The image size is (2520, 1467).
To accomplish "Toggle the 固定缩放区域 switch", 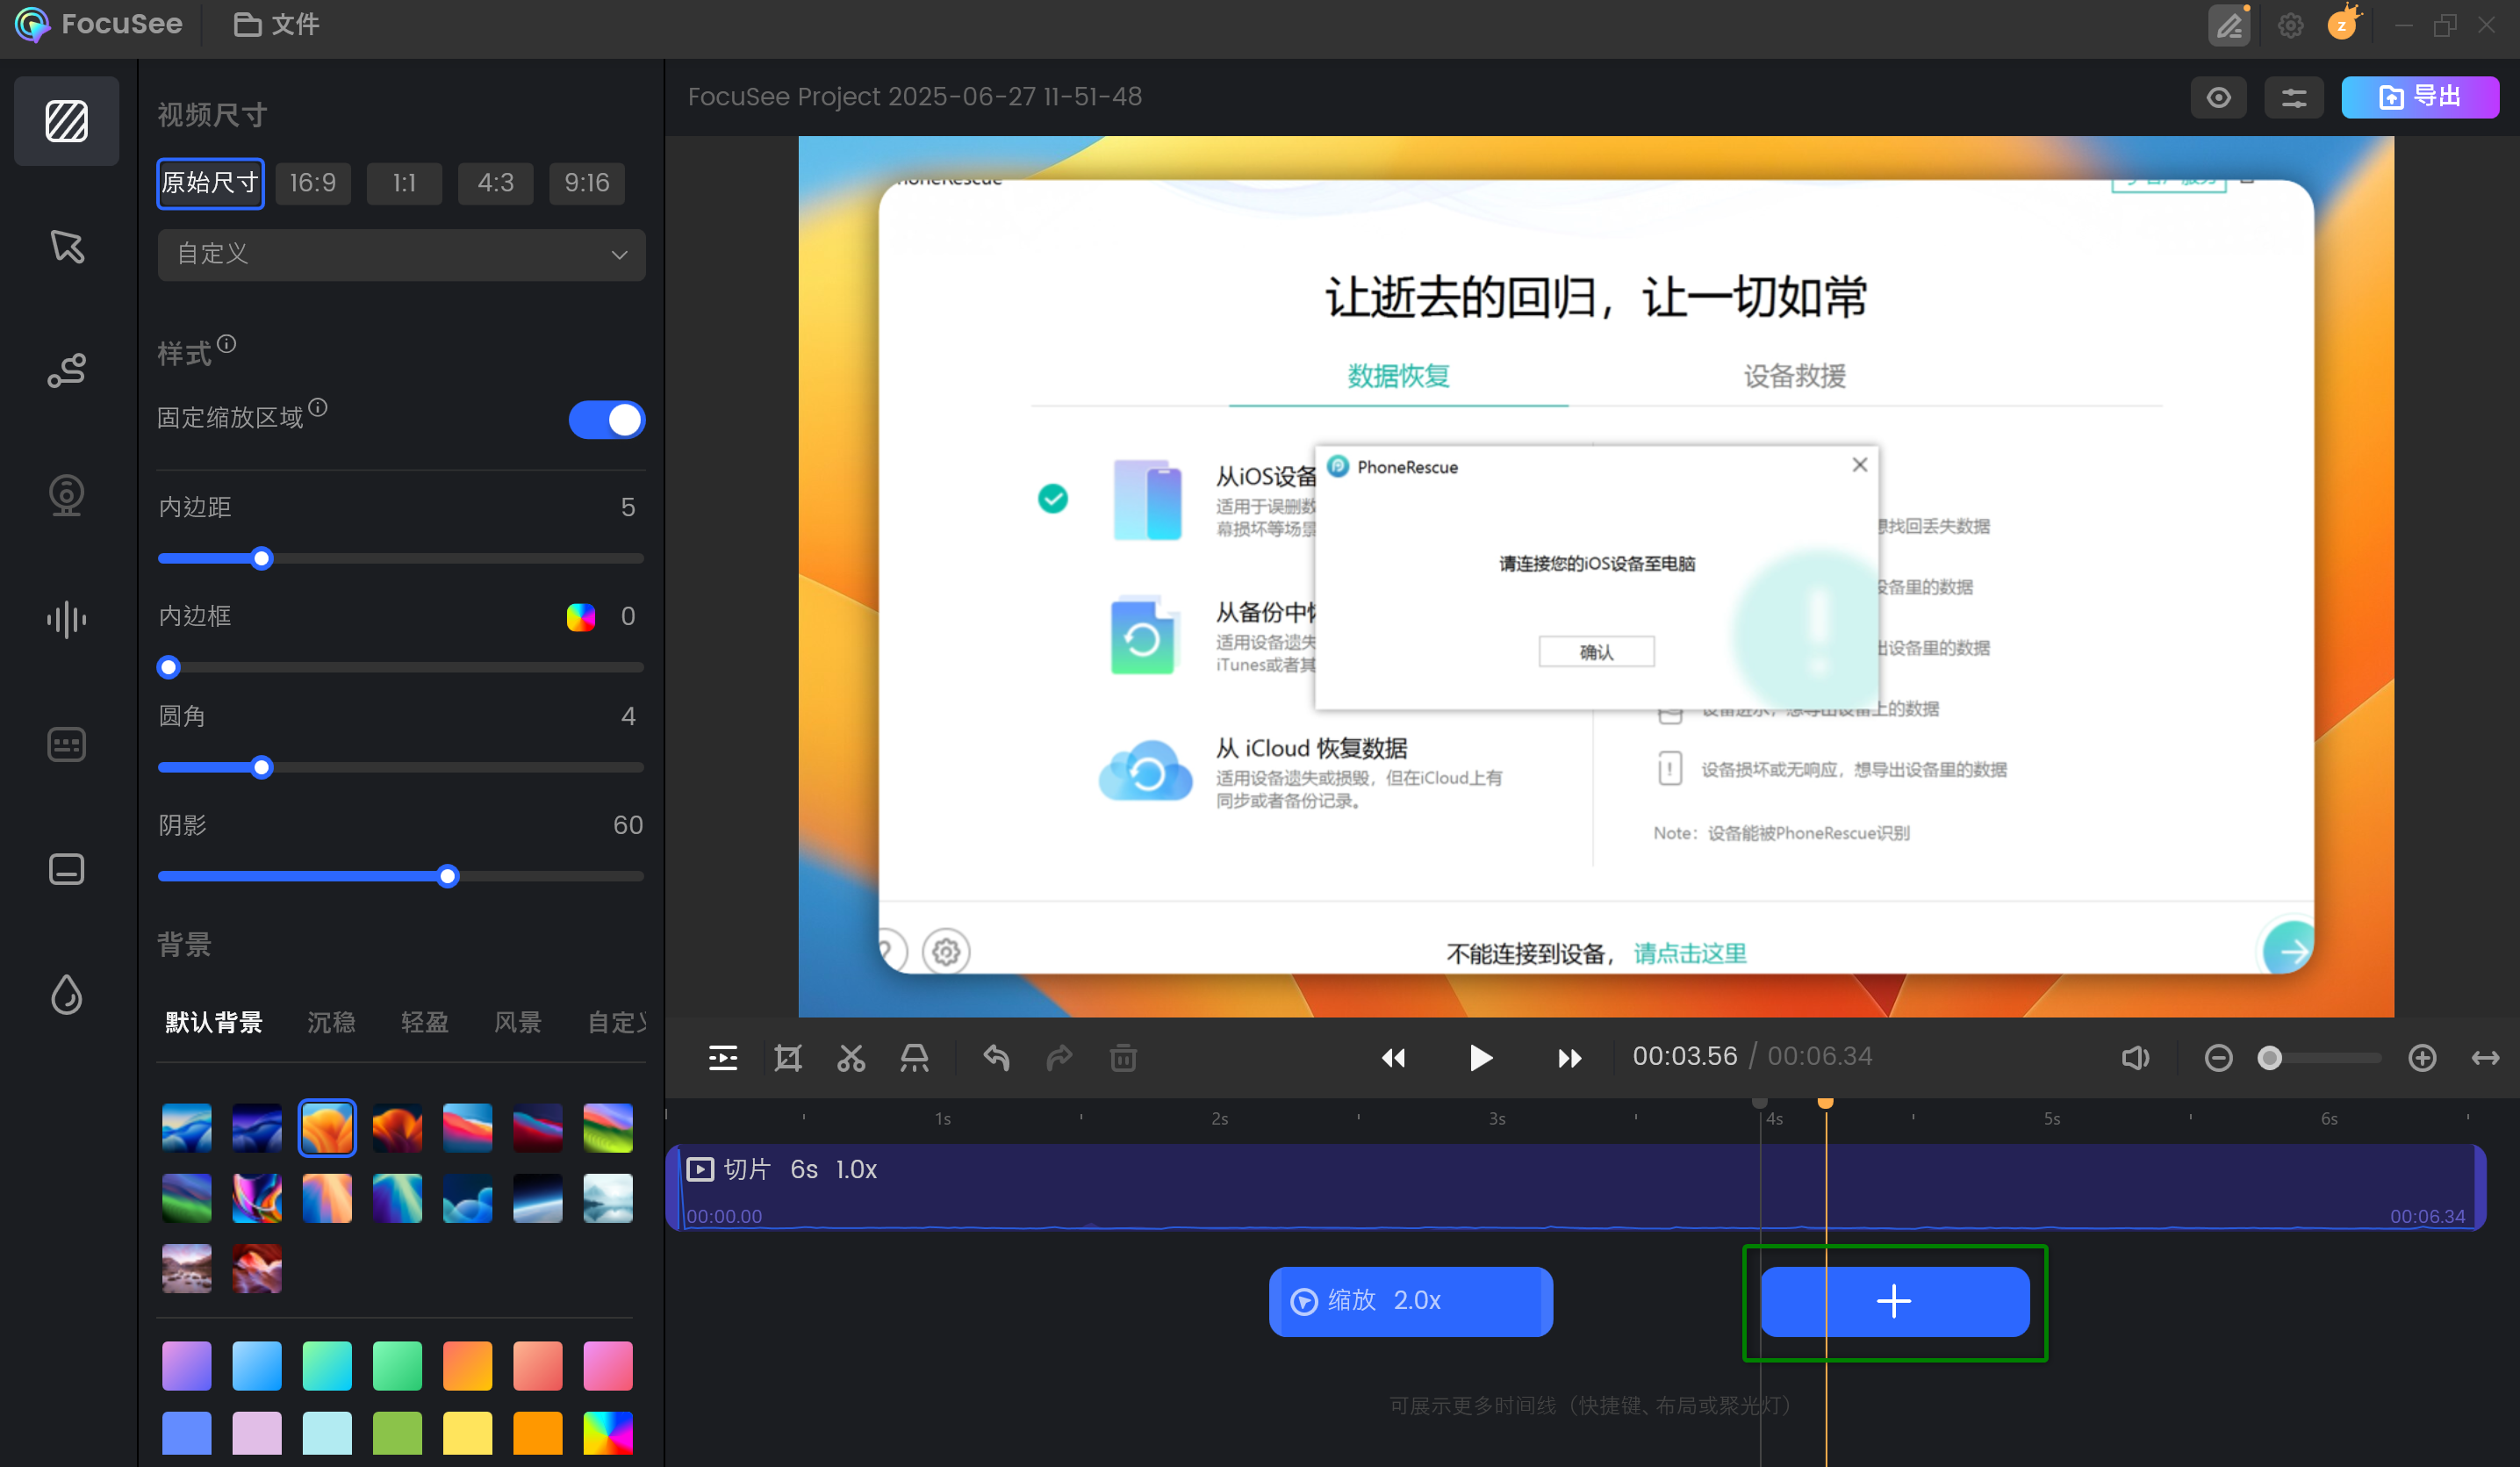I will pyautogui.click(x=607, y=419).
